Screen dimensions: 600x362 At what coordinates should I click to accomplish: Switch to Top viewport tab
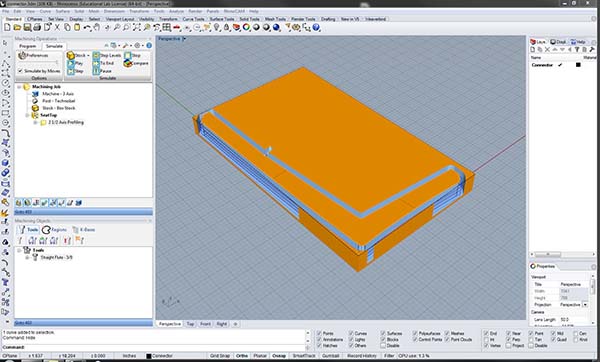(x=190, y=324)
